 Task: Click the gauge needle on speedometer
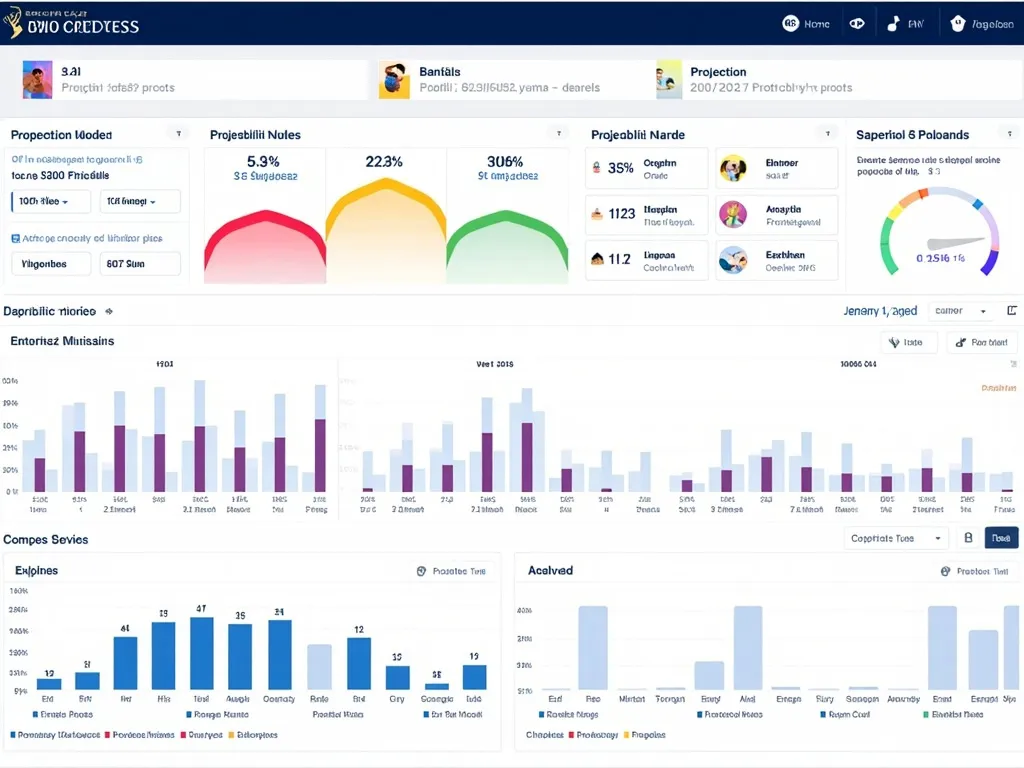(956, 243)
